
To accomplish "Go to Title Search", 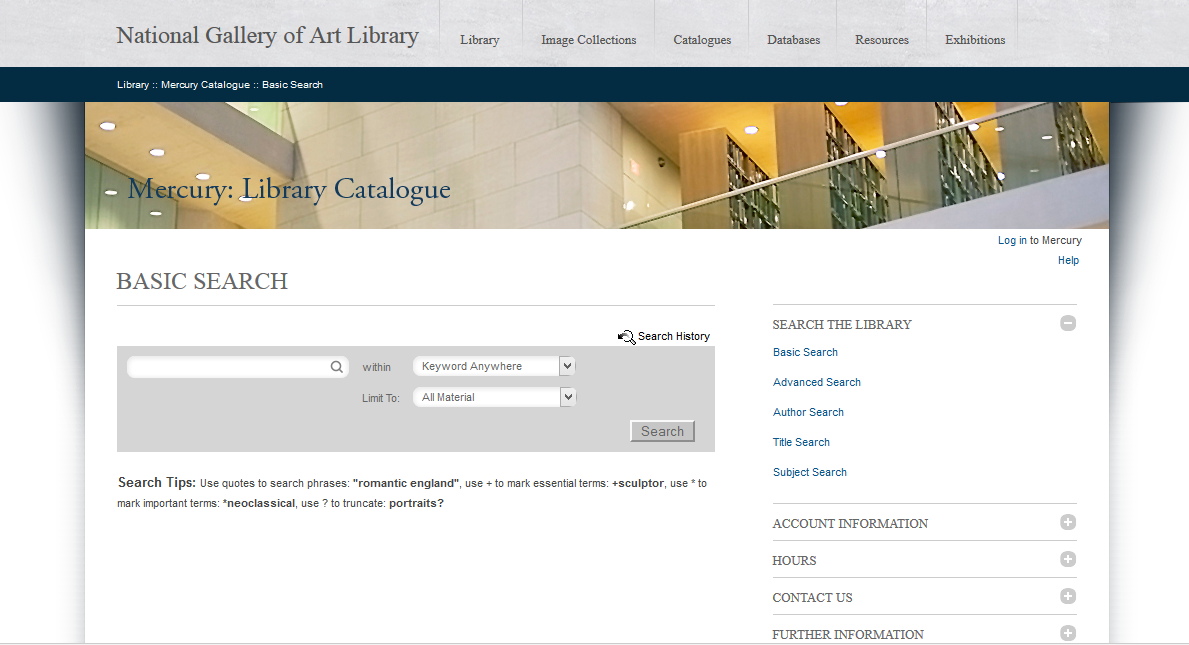I will (801, 442).
